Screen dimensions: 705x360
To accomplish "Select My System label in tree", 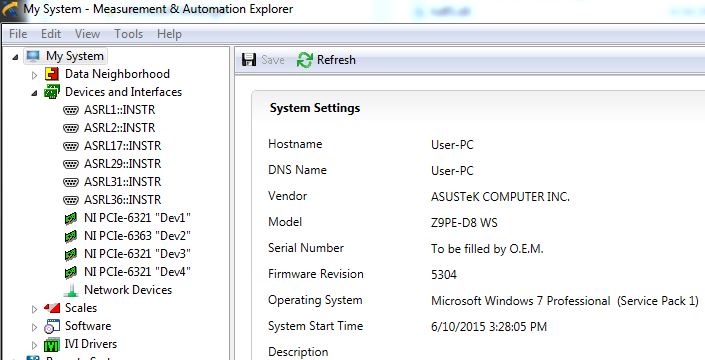I will coord(75,56).
